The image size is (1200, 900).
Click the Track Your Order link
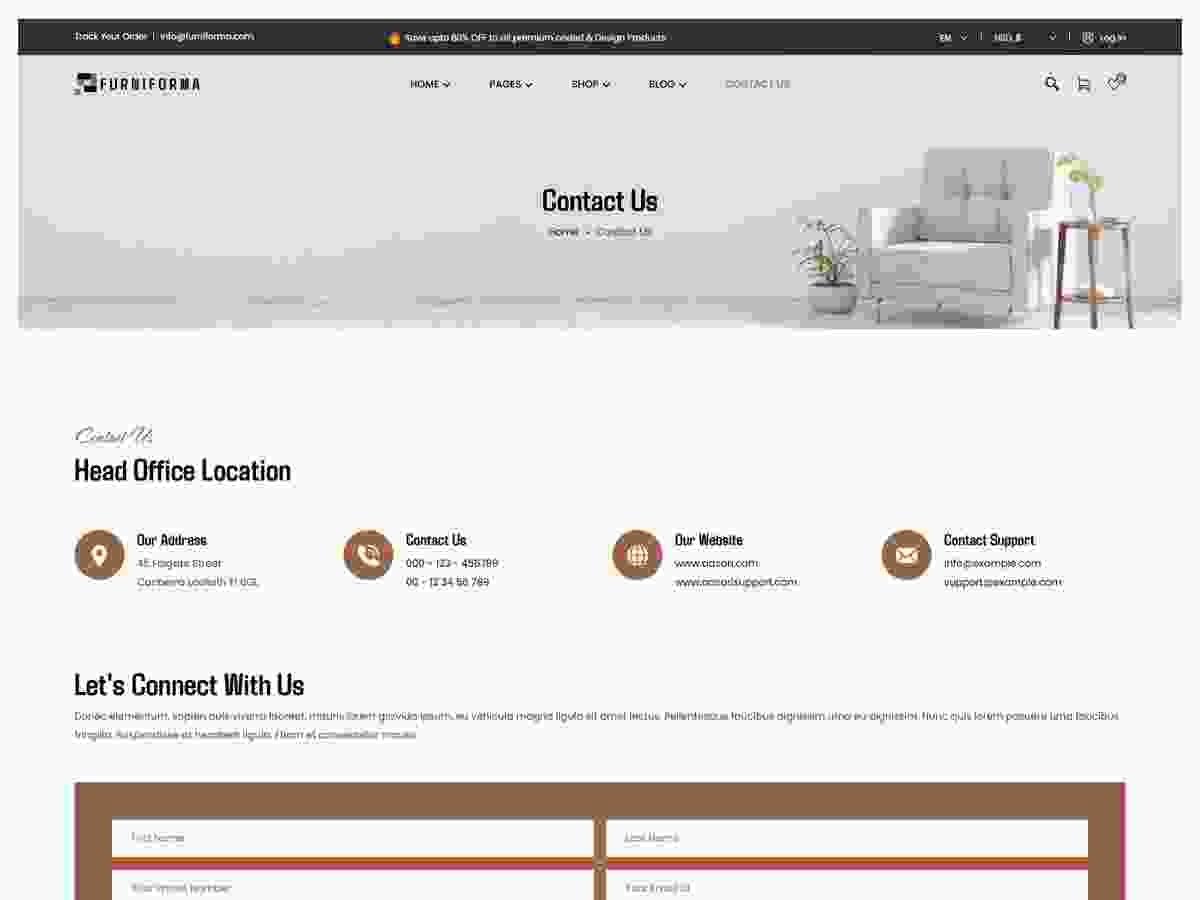click(110, 37)
